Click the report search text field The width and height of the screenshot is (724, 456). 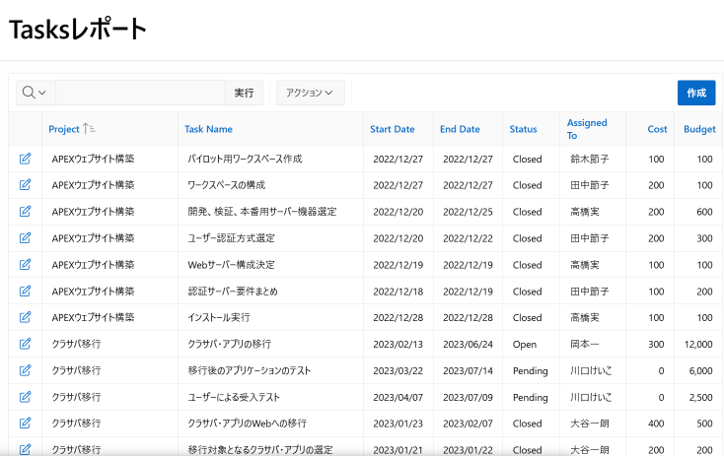[x=140, y=93]
